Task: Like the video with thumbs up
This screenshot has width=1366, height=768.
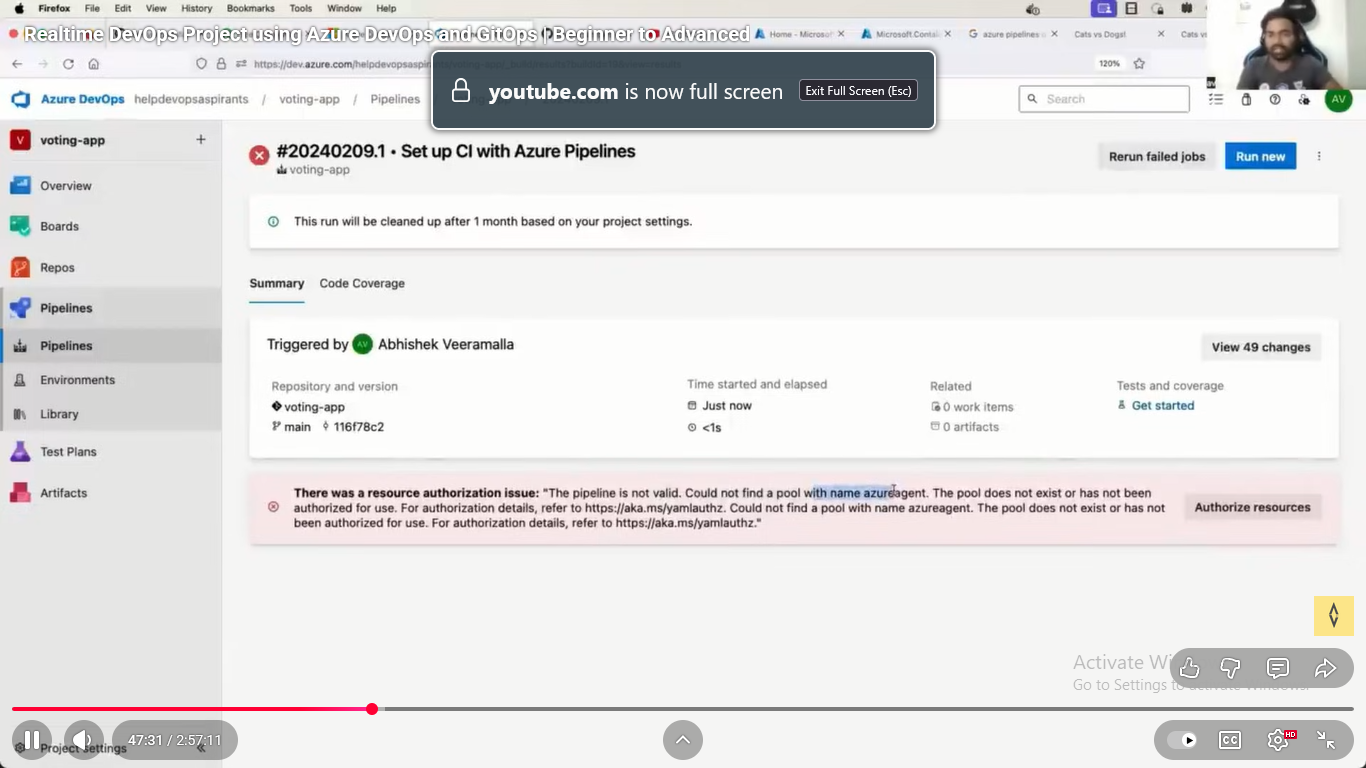Action: [x=1189, y=668]
